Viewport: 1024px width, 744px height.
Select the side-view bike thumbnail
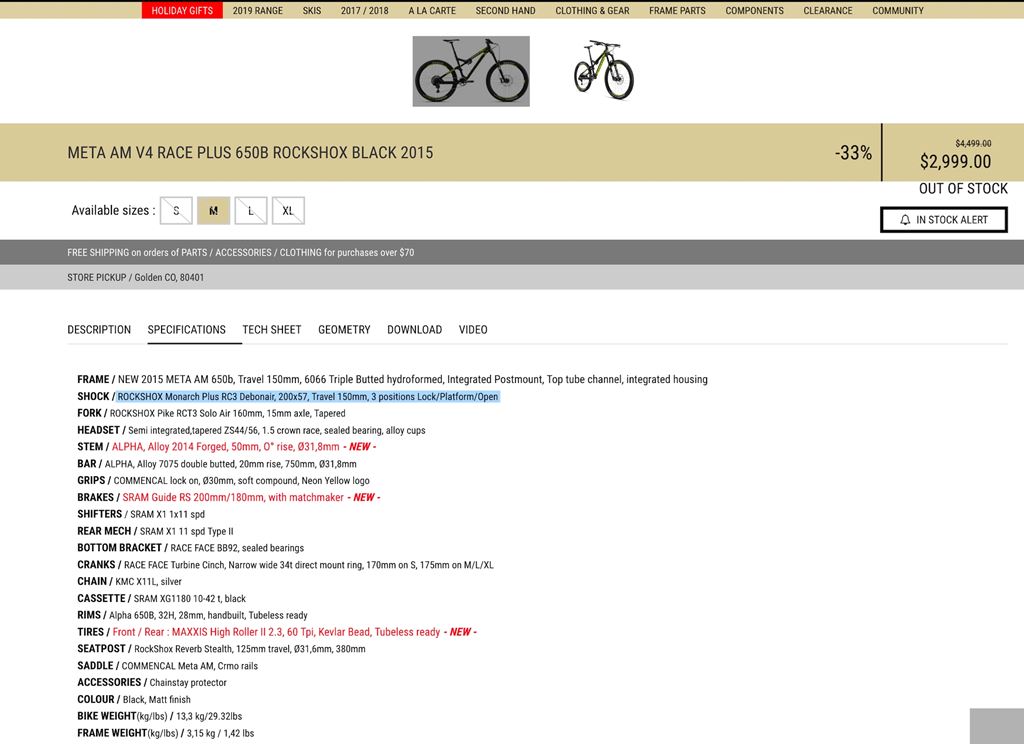471,71
